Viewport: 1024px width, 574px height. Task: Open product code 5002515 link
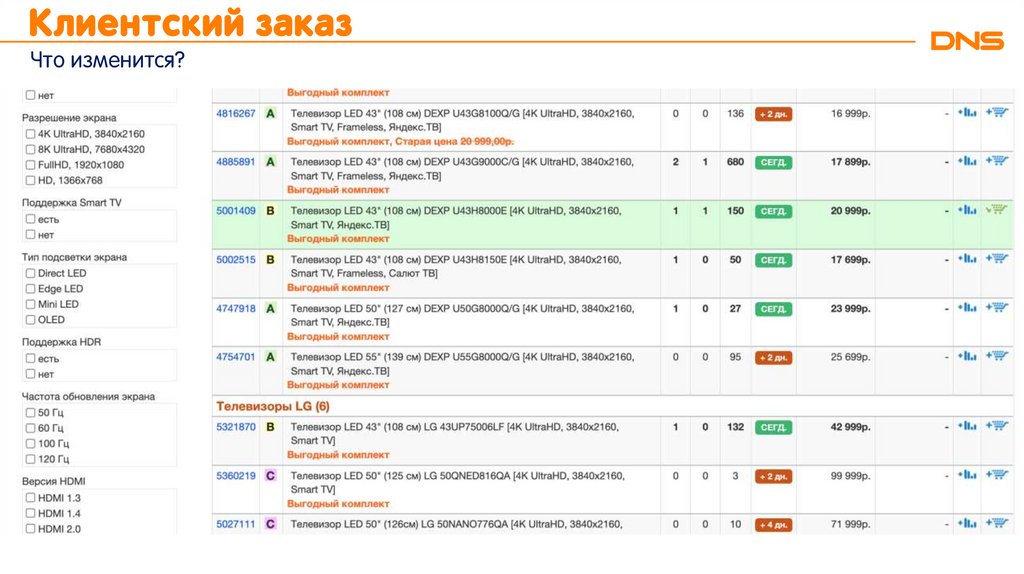click(236, 260)
